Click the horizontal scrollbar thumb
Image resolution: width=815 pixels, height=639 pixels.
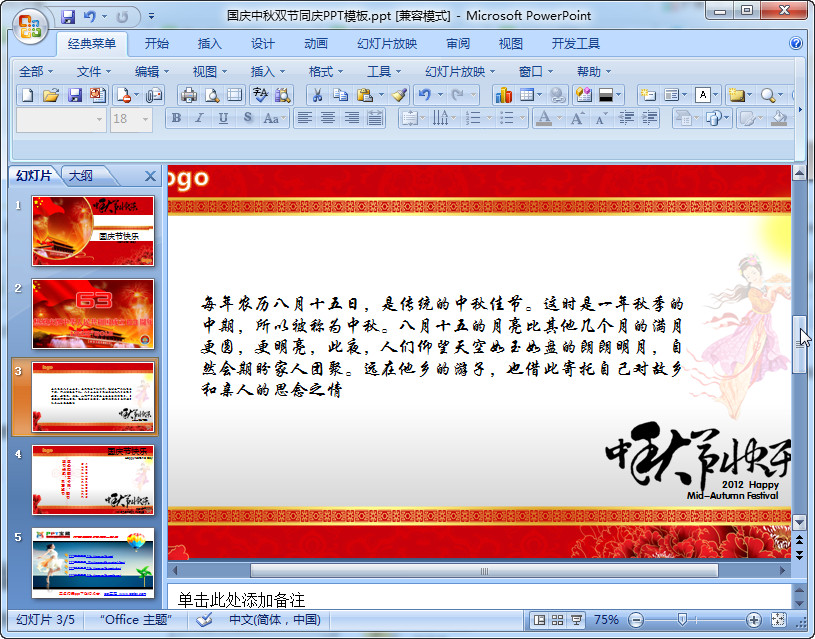point(484,571)
